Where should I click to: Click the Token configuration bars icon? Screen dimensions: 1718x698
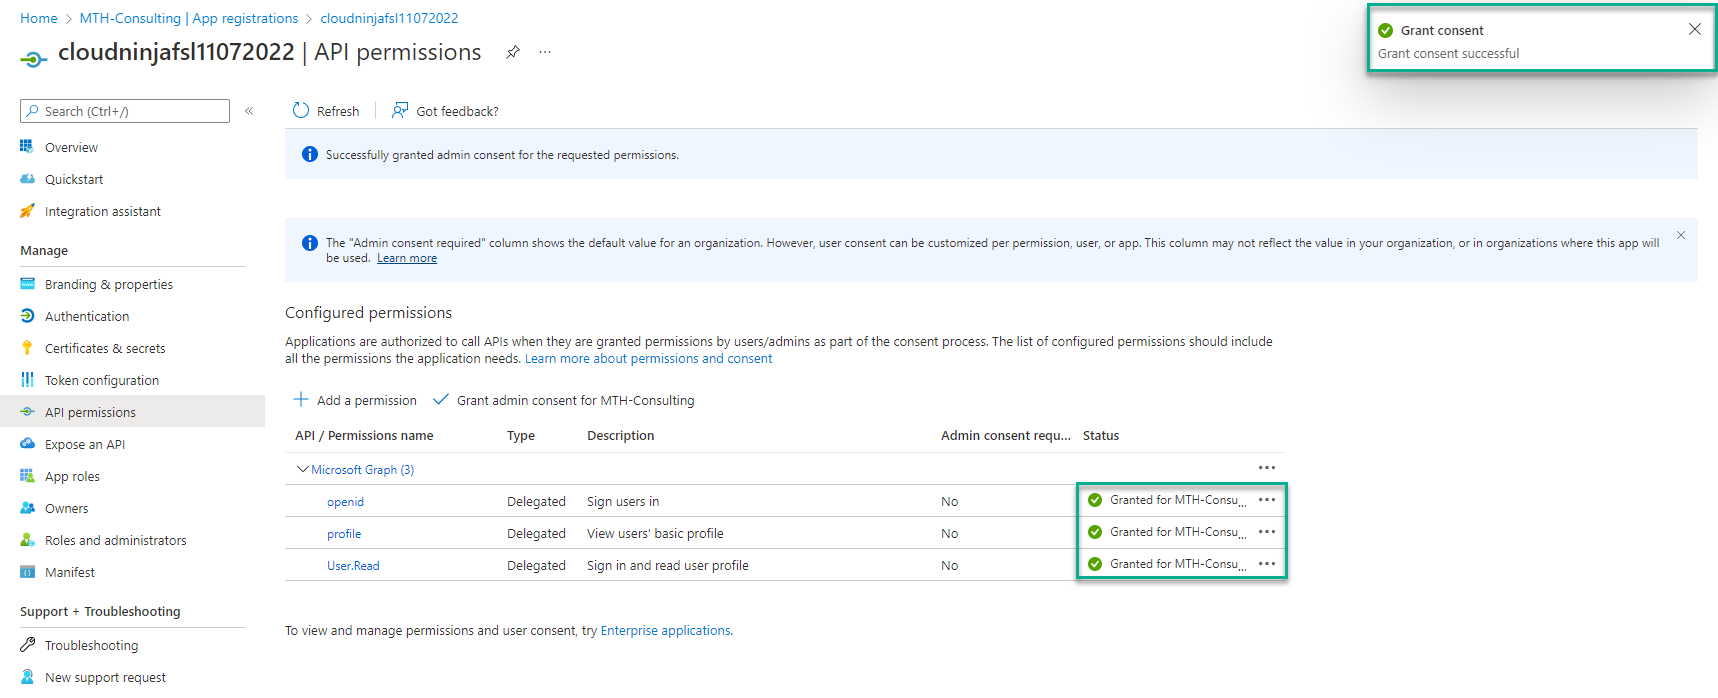pyautogui.click(x=27, y=380)
